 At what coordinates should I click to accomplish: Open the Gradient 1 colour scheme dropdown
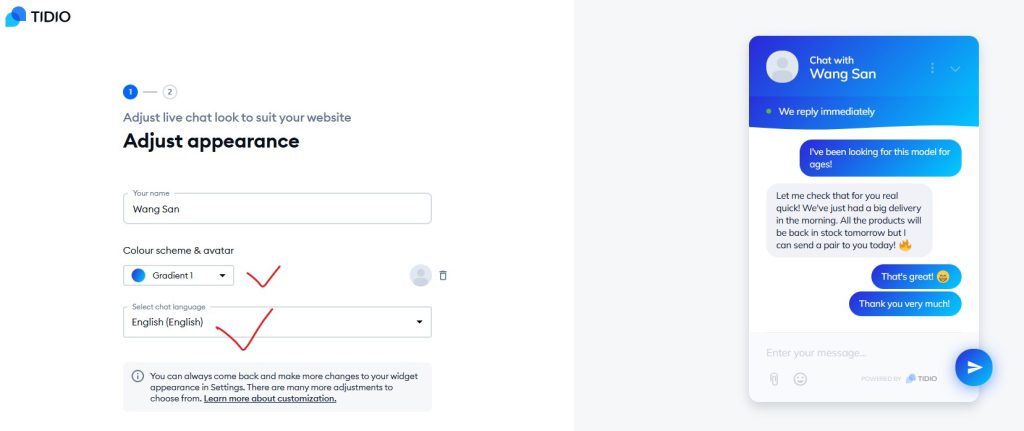pyautogui.click(x=178, y=275)
